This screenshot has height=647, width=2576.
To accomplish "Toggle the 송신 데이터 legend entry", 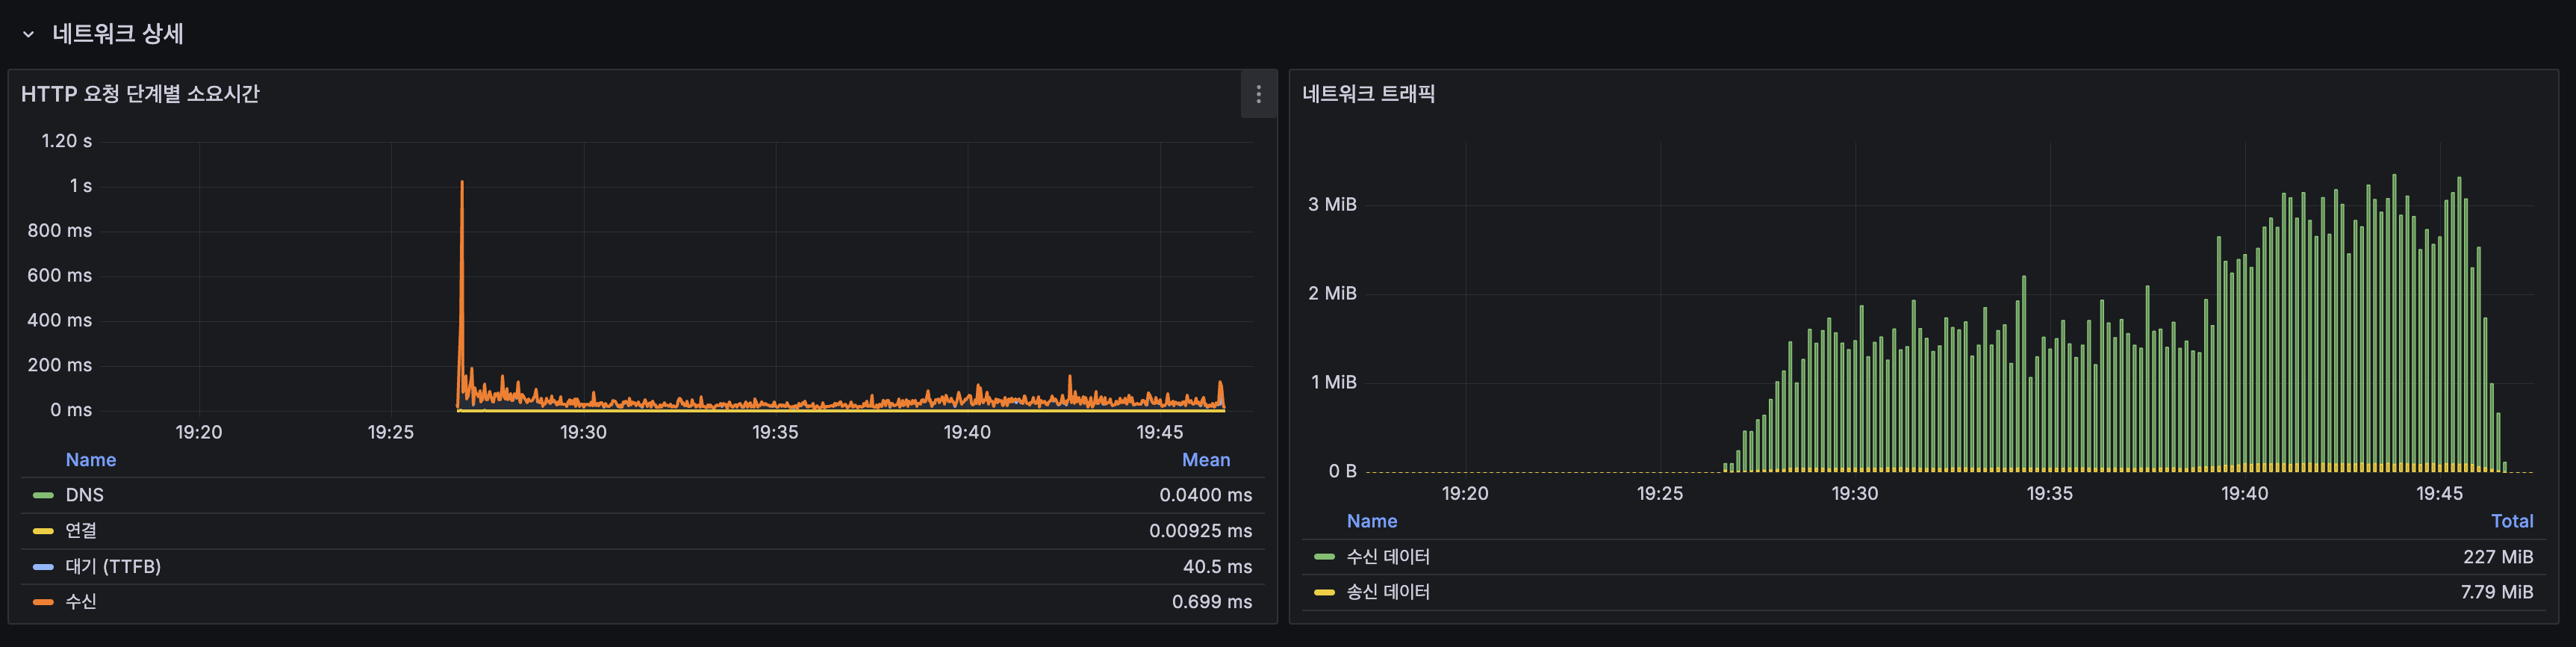I will click(x=1387, y=592).
